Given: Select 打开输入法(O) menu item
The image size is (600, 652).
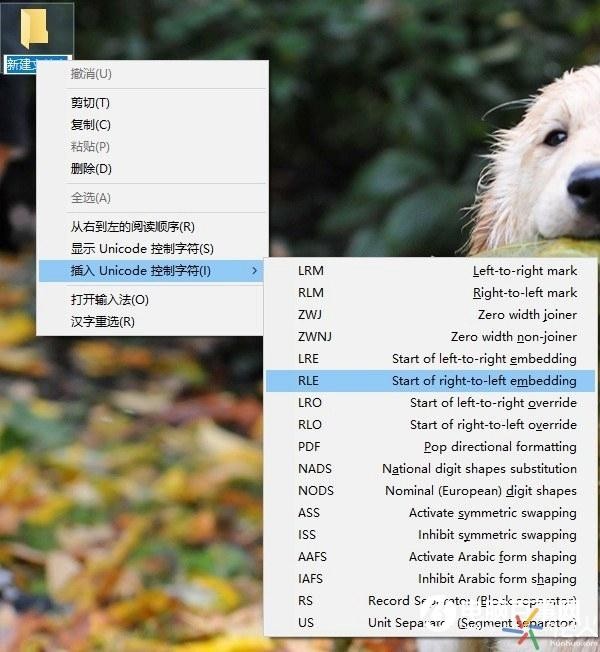Looking at the screenshot, I should tap(109, 300).
